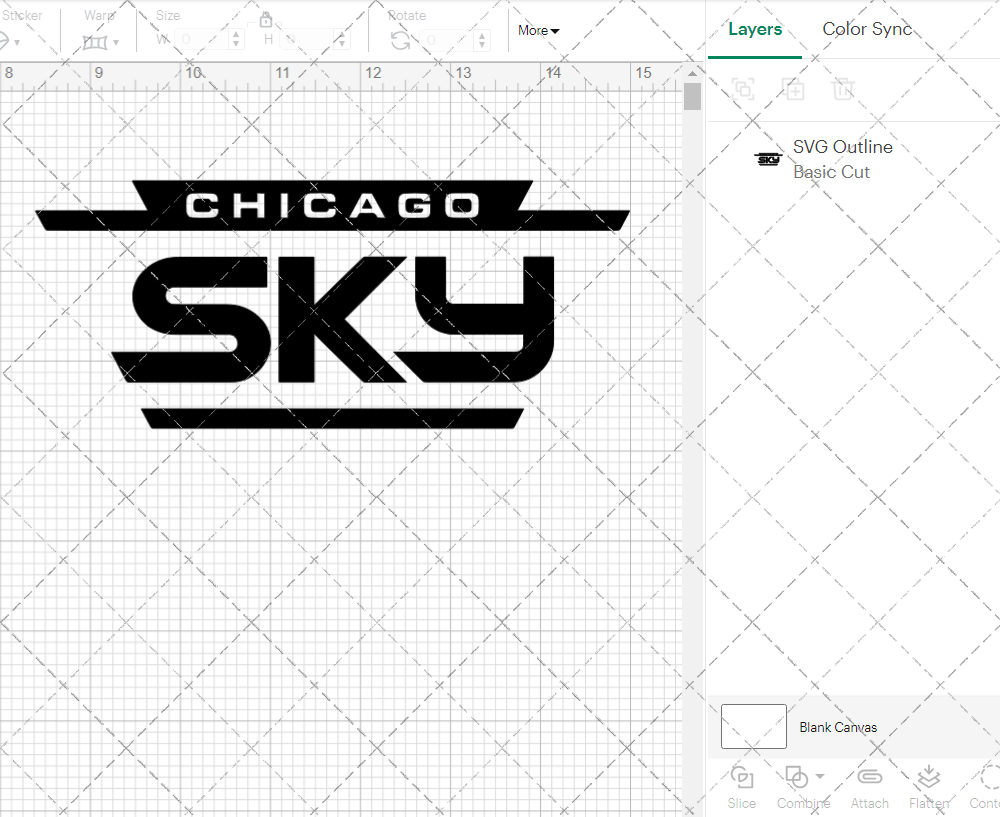The image size is (1000, 817).
Task: Open the Attach tool
Action: (x=869, y=786)
